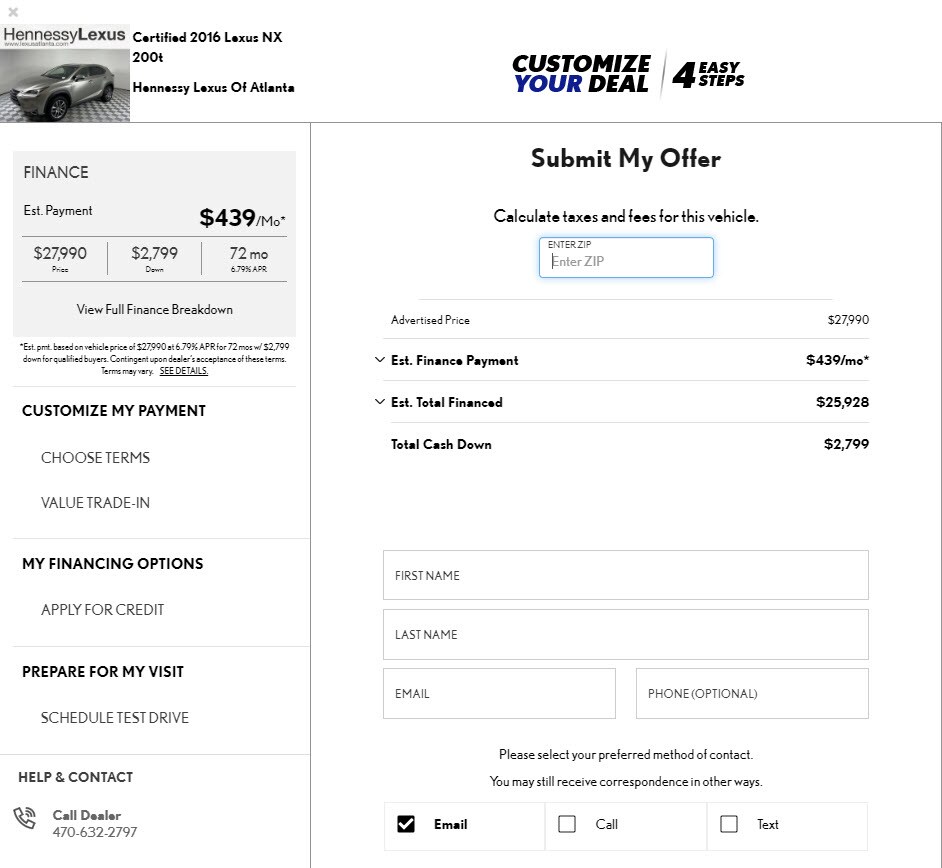
Task: Open Value Trade-In step
Action: point(96,503)
